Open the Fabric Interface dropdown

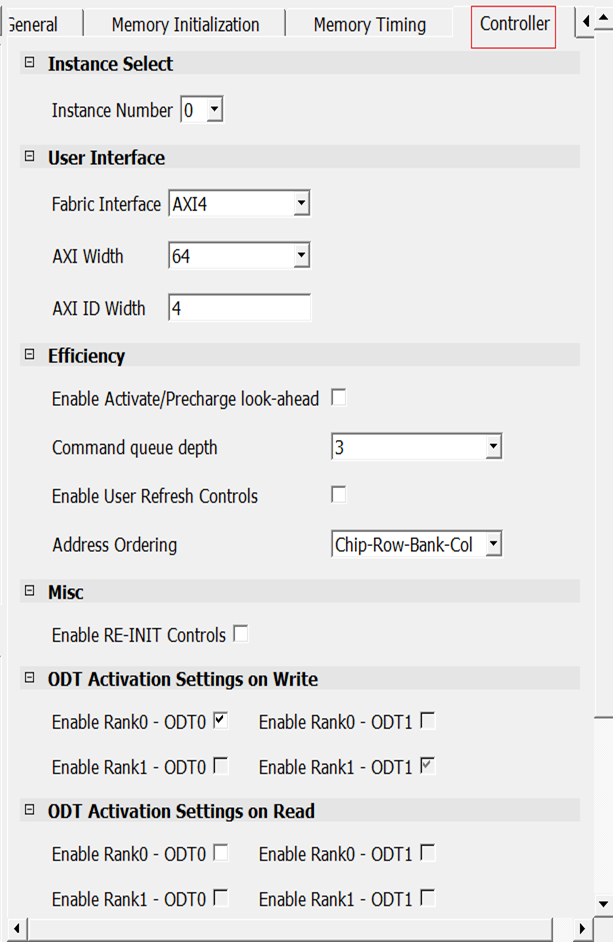pyautogui.click(x=301, y=204)
